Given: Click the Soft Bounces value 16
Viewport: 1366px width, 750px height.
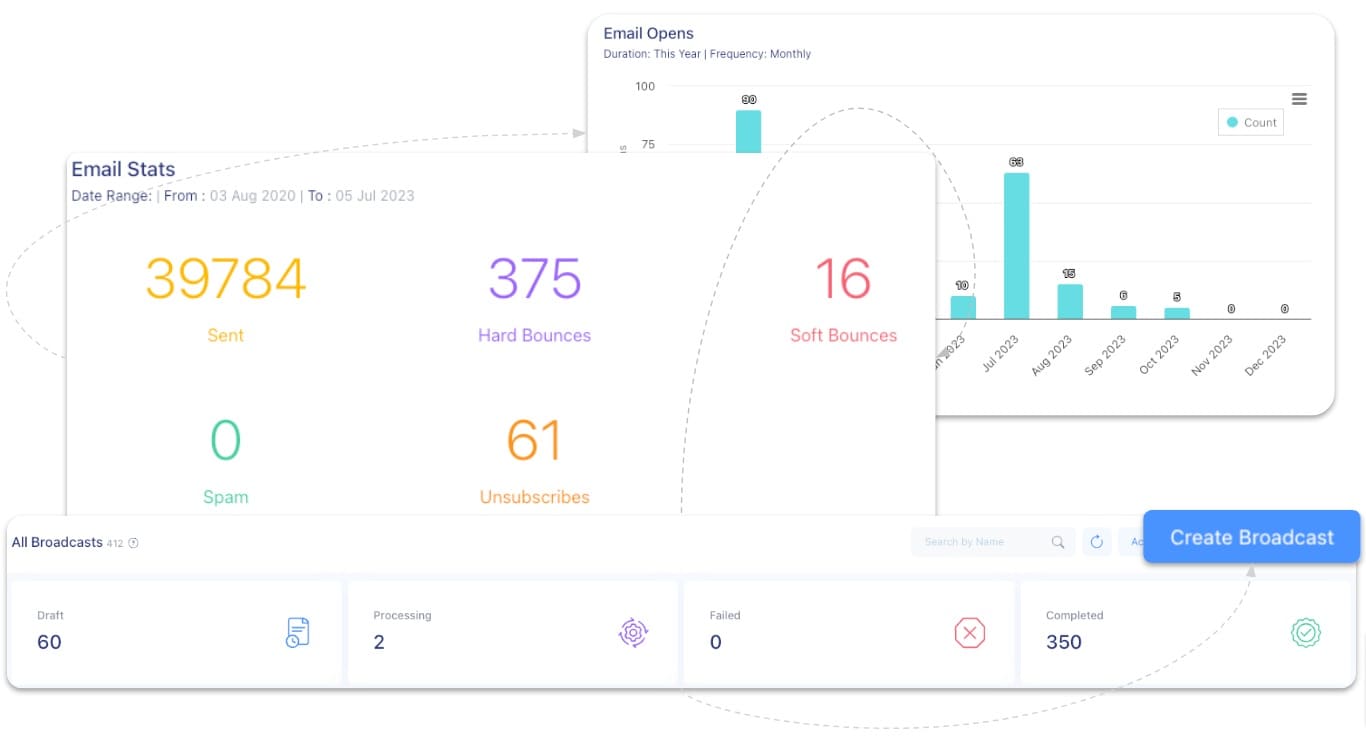Looking at the screenshot, I should (x=843, y=277).
